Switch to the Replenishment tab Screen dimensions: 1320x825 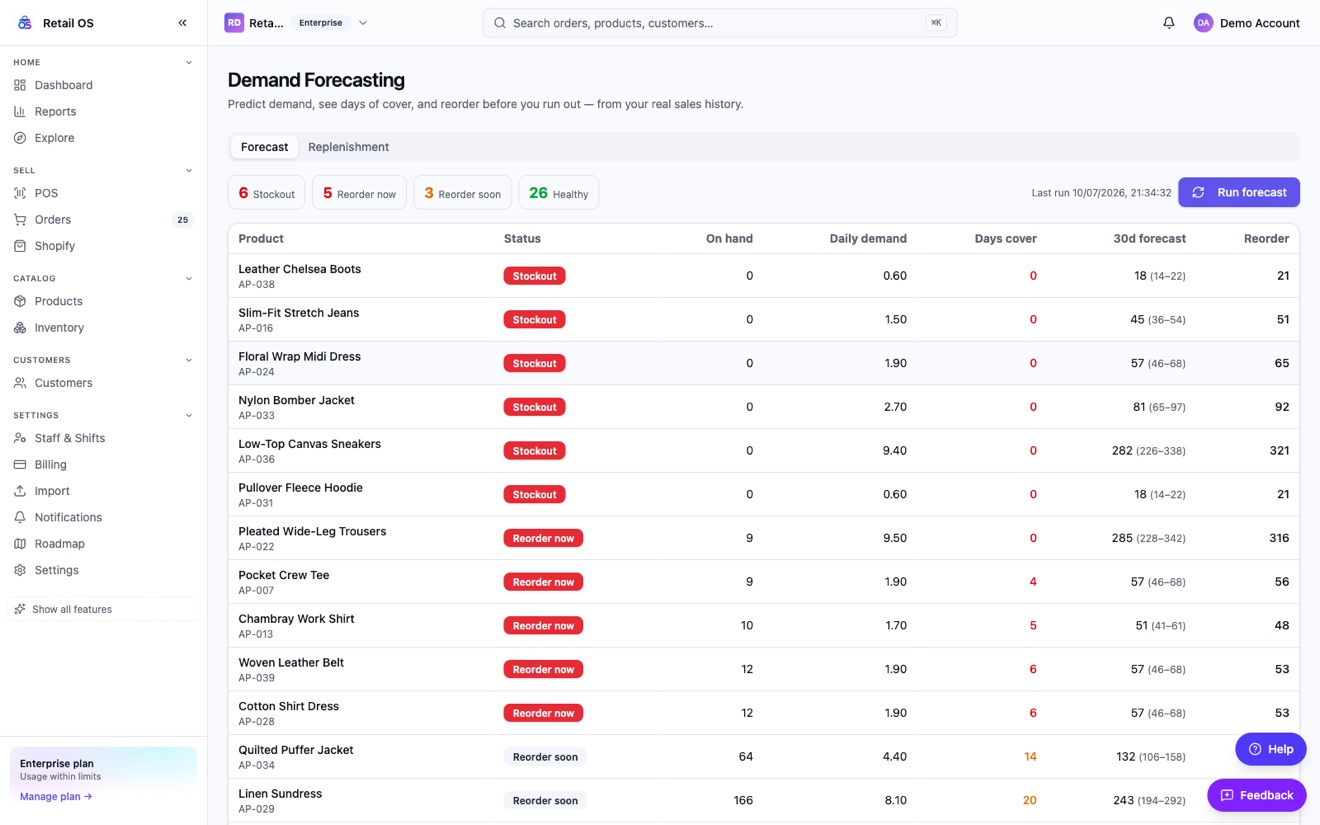coord(348,147)
